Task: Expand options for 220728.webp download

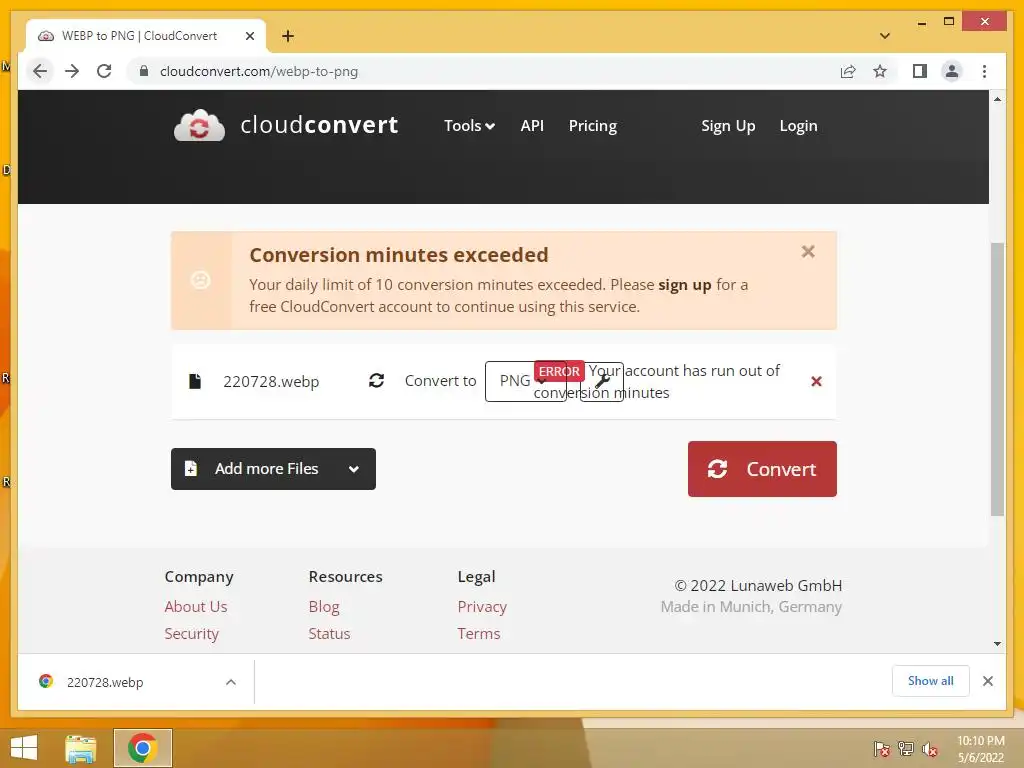Action: (231, 682)
